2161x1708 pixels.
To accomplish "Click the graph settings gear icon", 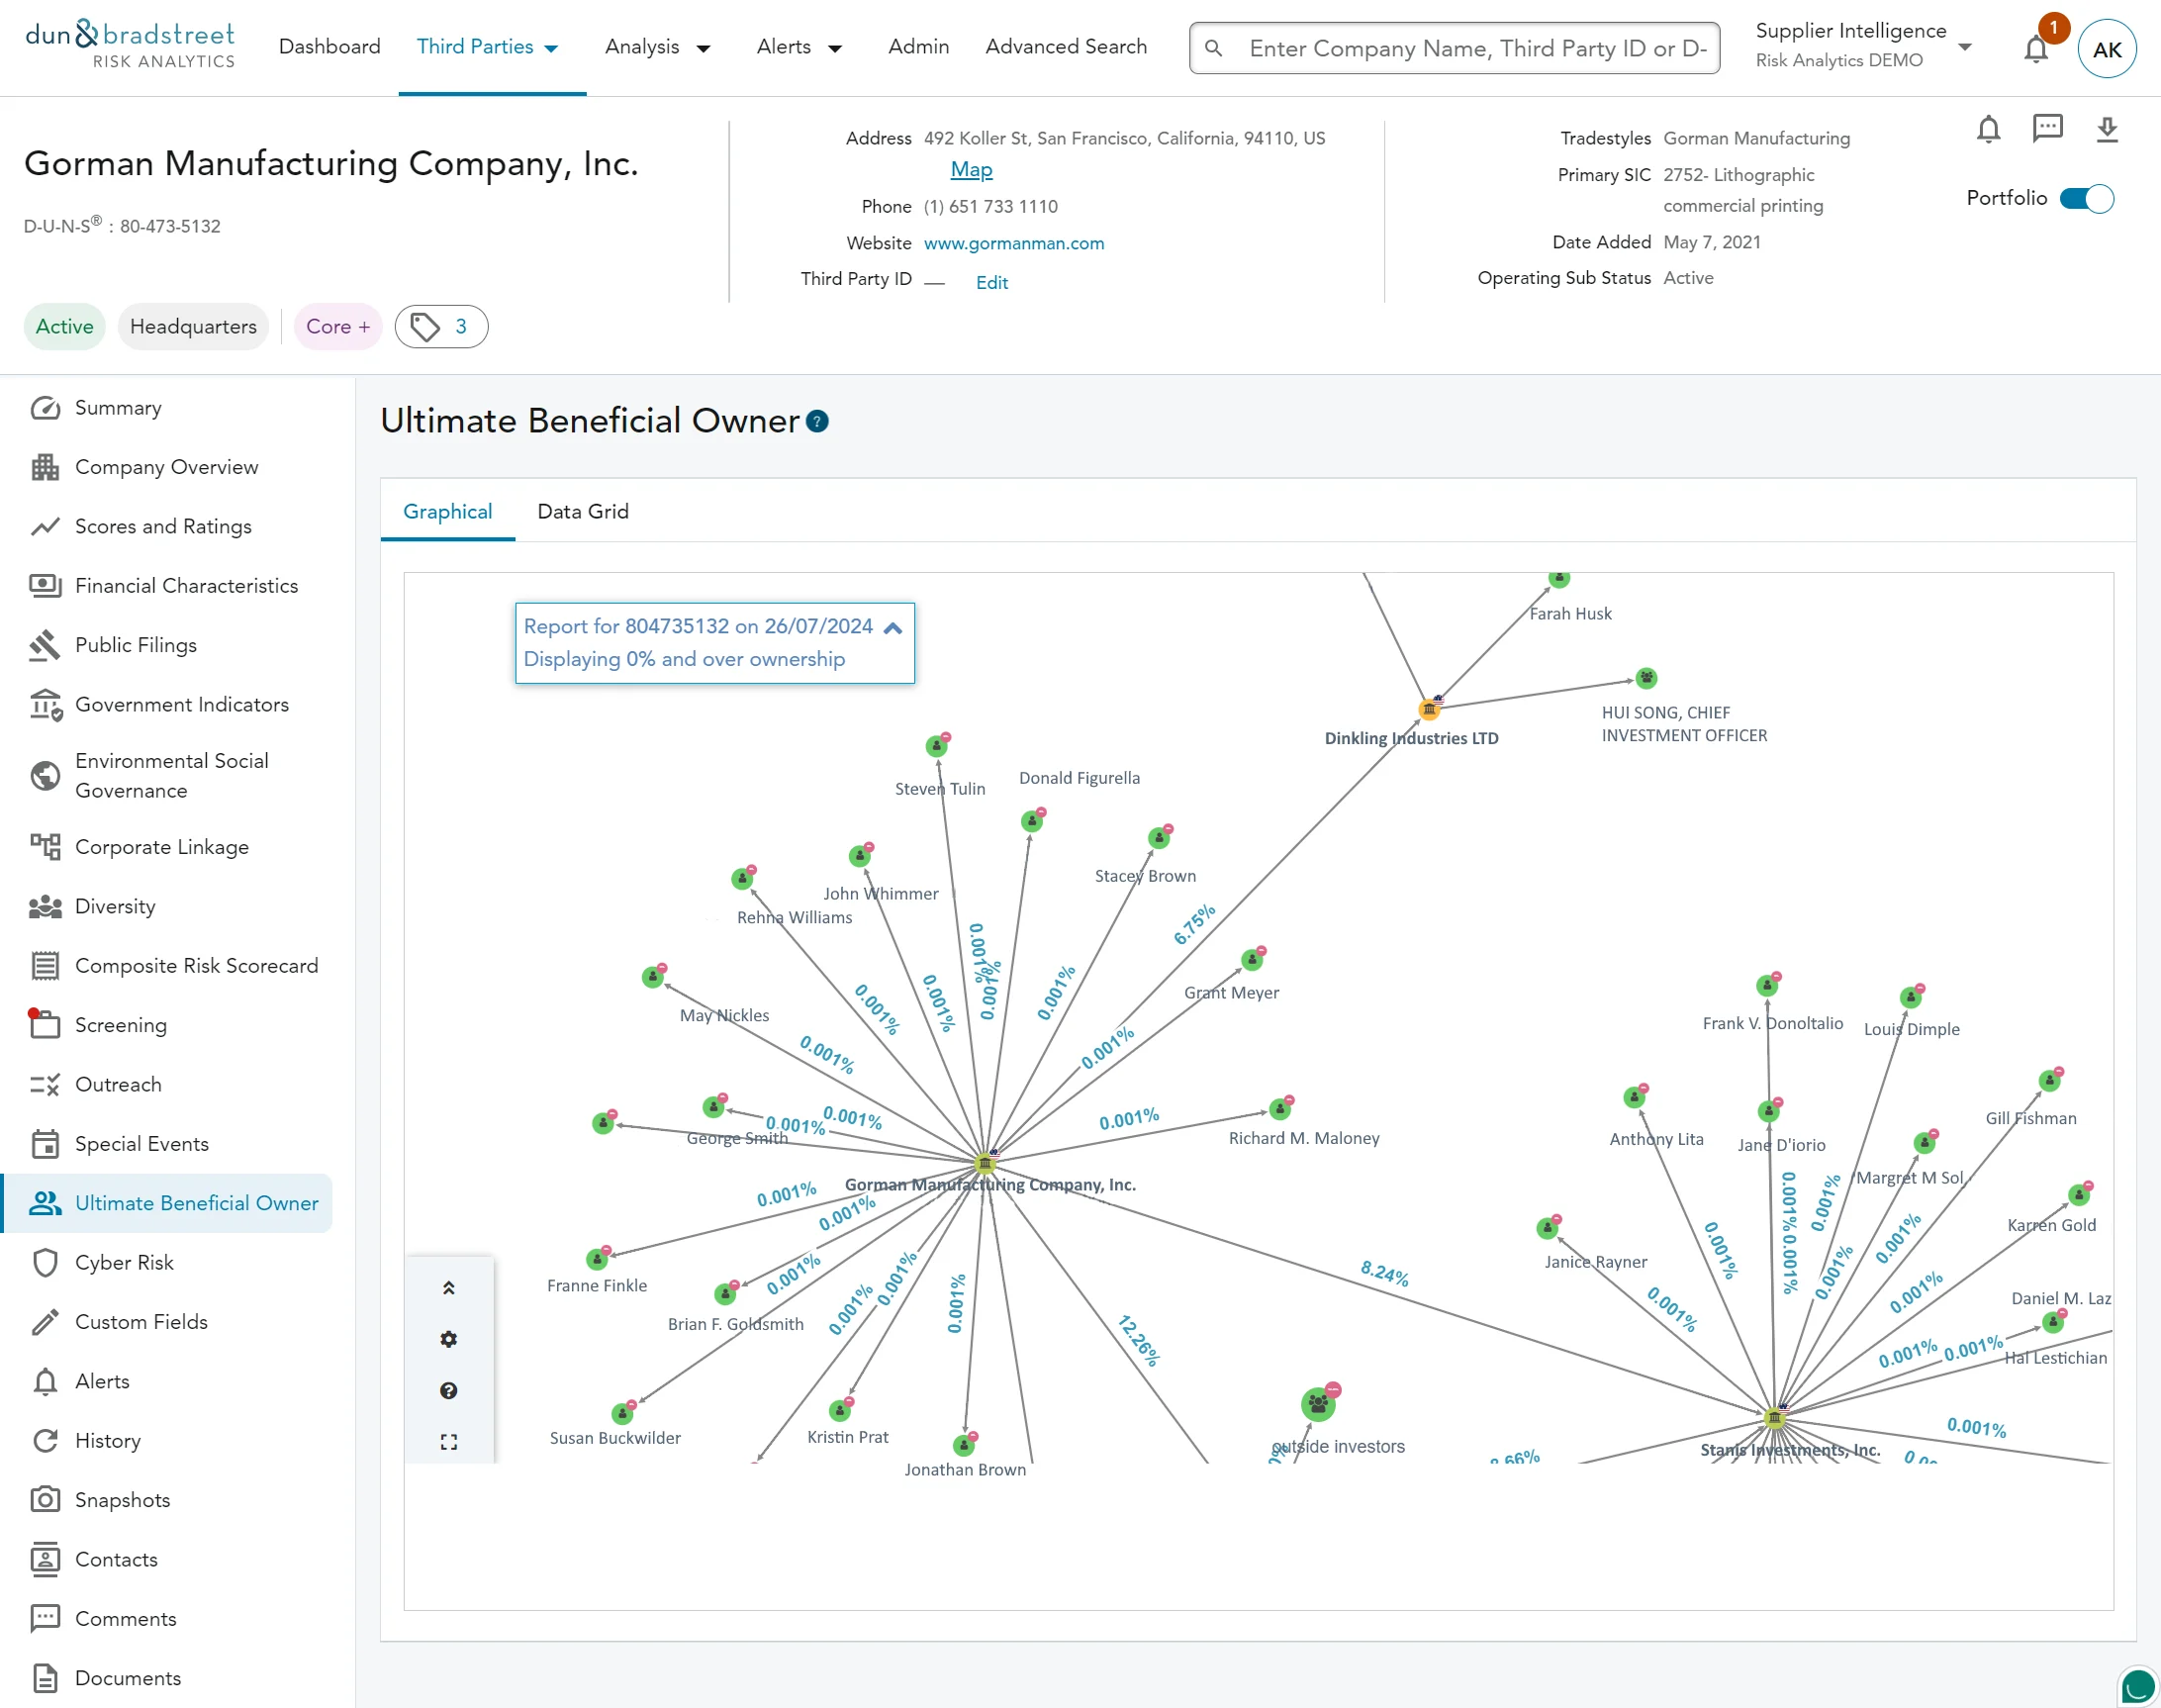I will coord(449,1339).
